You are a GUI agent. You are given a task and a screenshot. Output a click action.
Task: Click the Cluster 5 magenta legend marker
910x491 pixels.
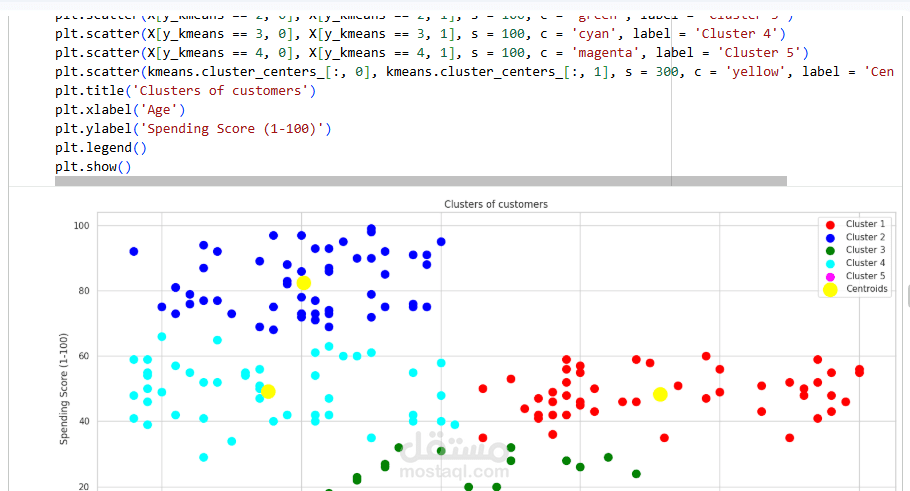click(x=830, y=277)
